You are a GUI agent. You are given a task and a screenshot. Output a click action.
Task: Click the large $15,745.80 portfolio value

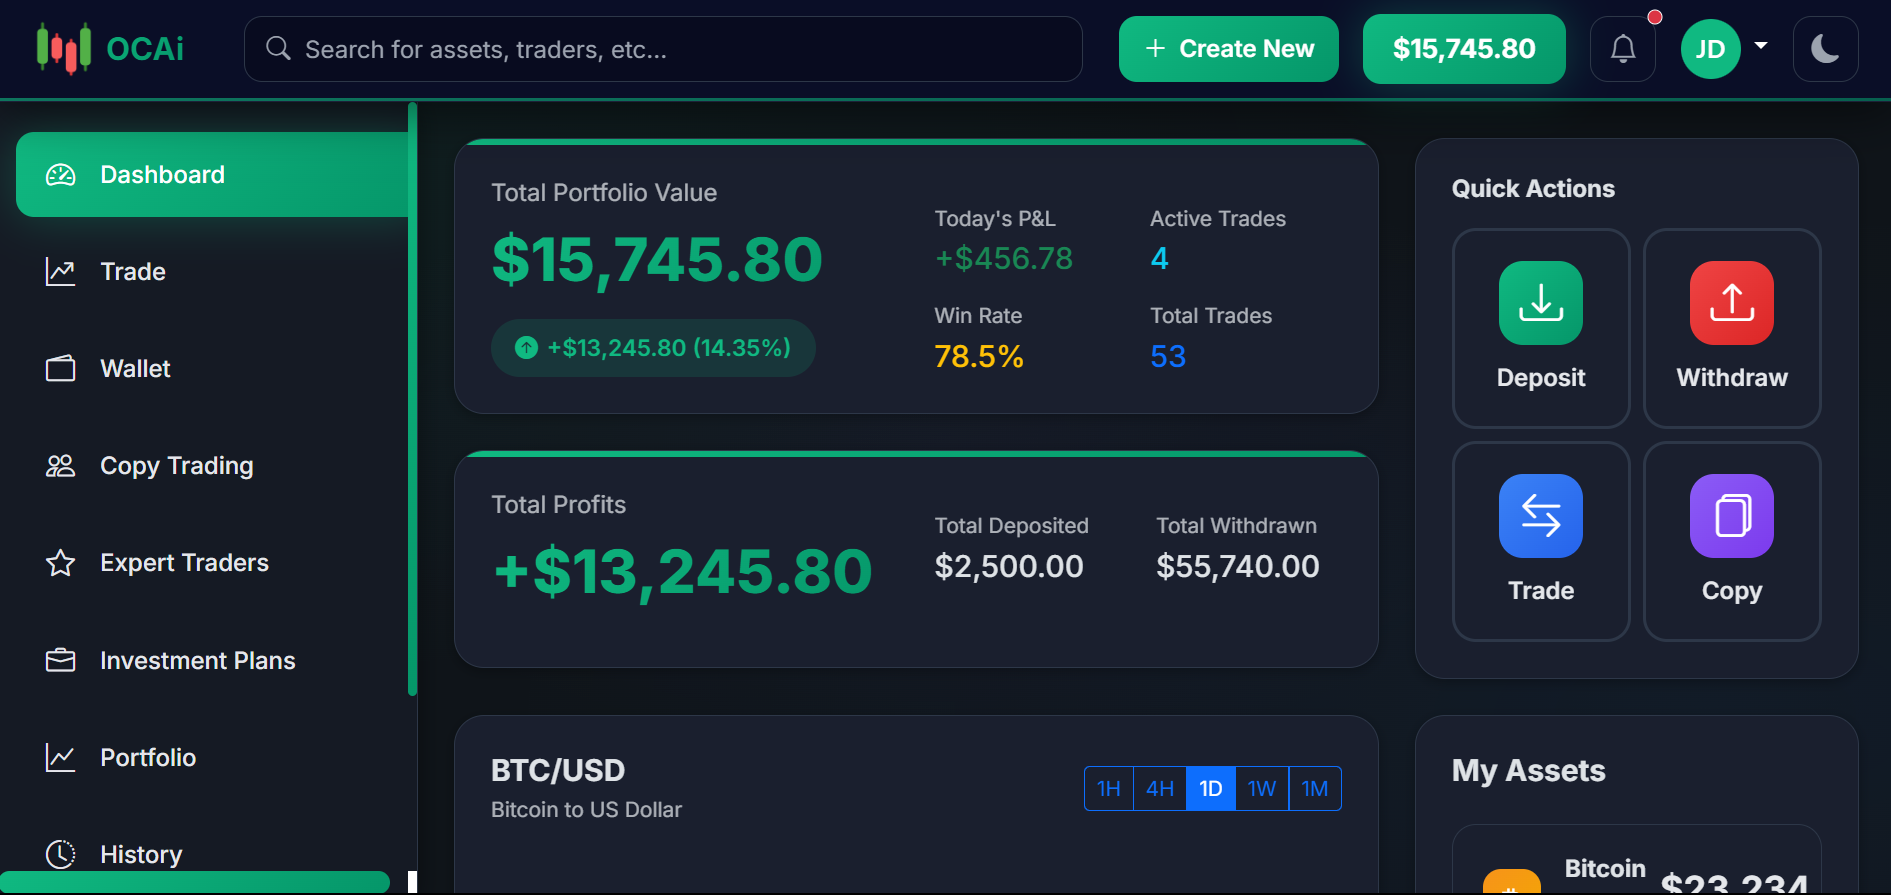point(657,260)
